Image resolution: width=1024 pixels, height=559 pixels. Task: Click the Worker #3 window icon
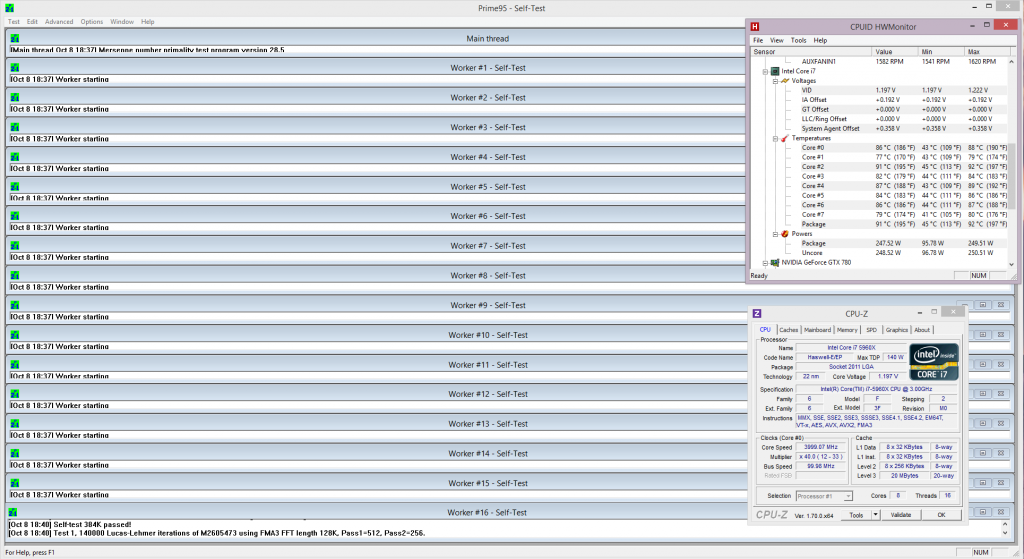click(x=14, y=127)
